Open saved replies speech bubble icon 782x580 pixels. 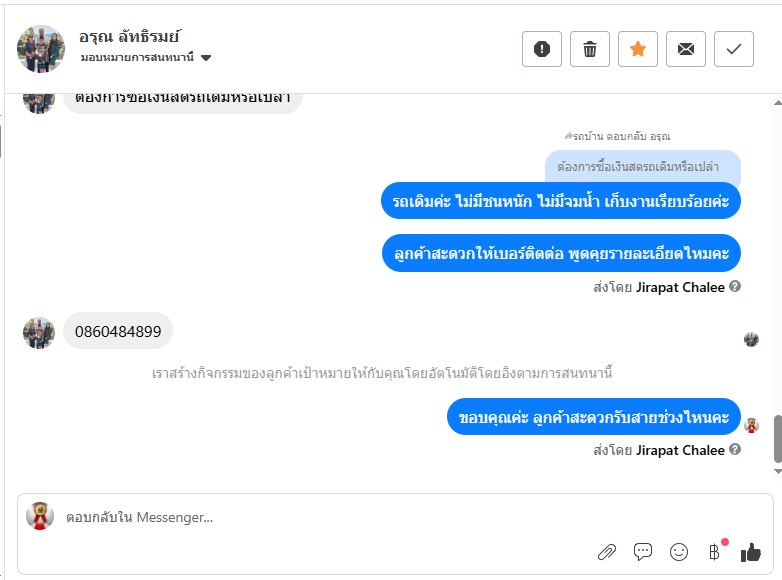point(643,552)
